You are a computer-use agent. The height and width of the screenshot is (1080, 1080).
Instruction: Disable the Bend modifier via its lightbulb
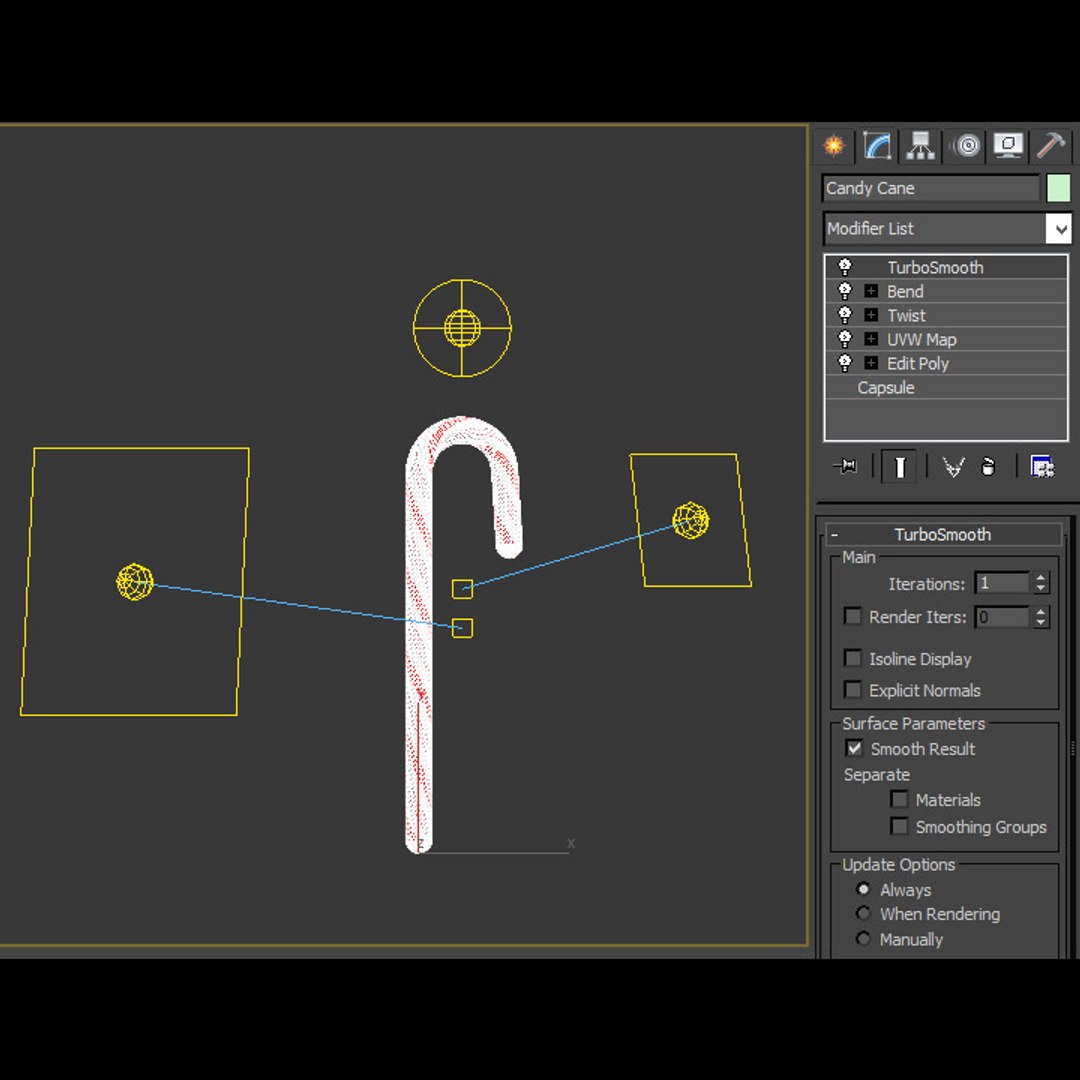point(844,291)
